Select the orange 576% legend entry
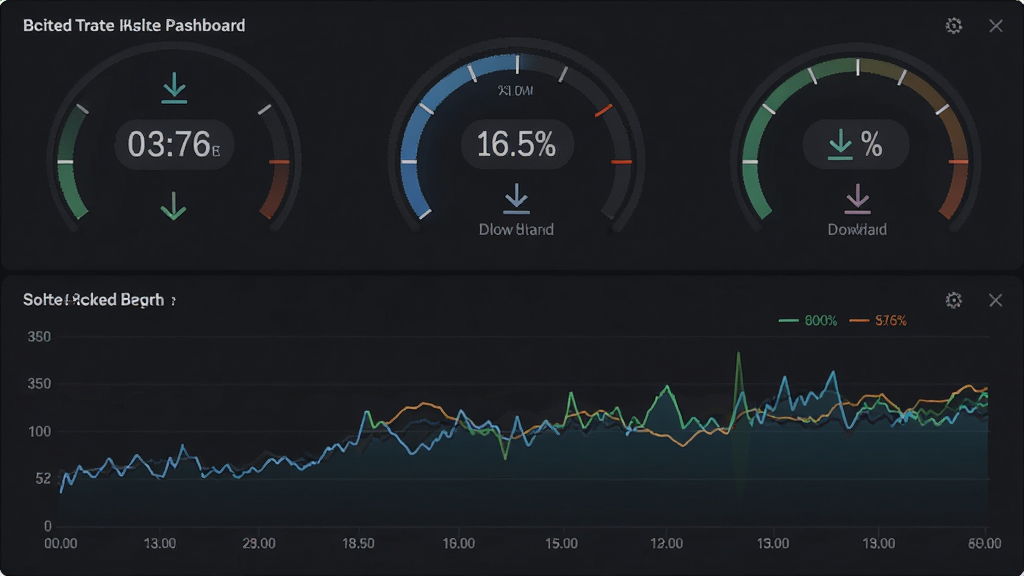1024x576 pixels. [878, 321]
